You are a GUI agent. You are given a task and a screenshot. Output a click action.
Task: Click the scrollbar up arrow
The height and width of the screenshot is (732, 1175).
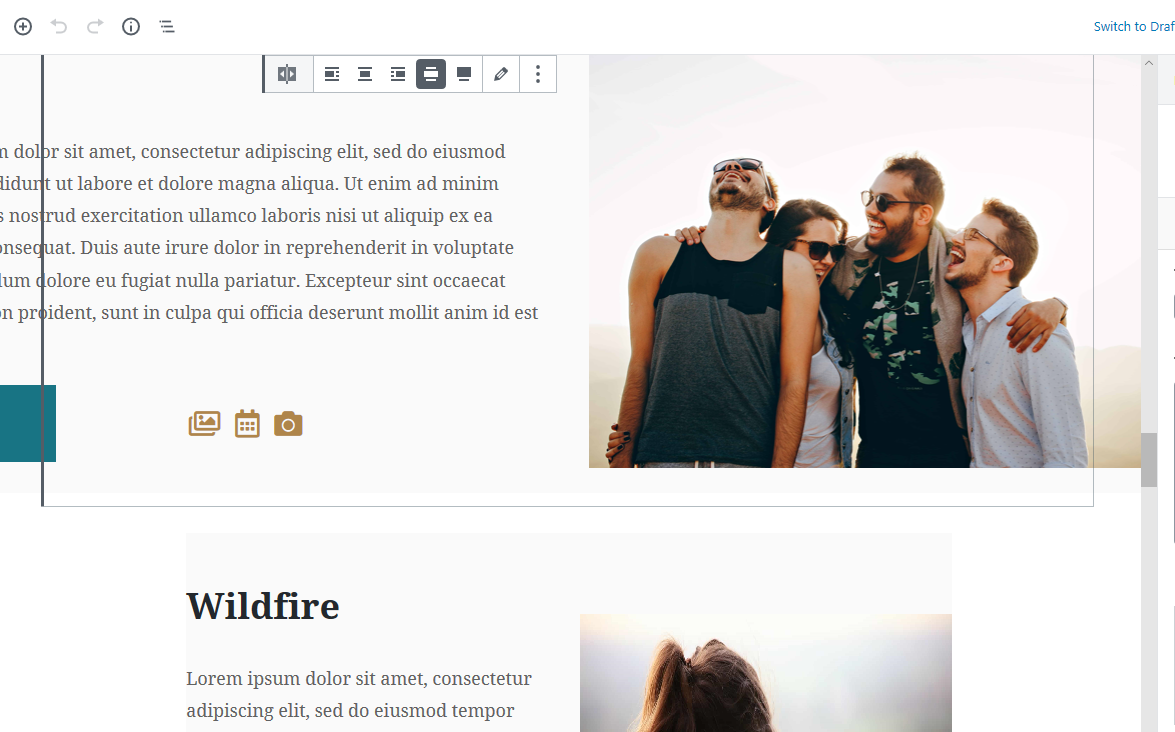pyautogui.click(x=1149, y=64)
